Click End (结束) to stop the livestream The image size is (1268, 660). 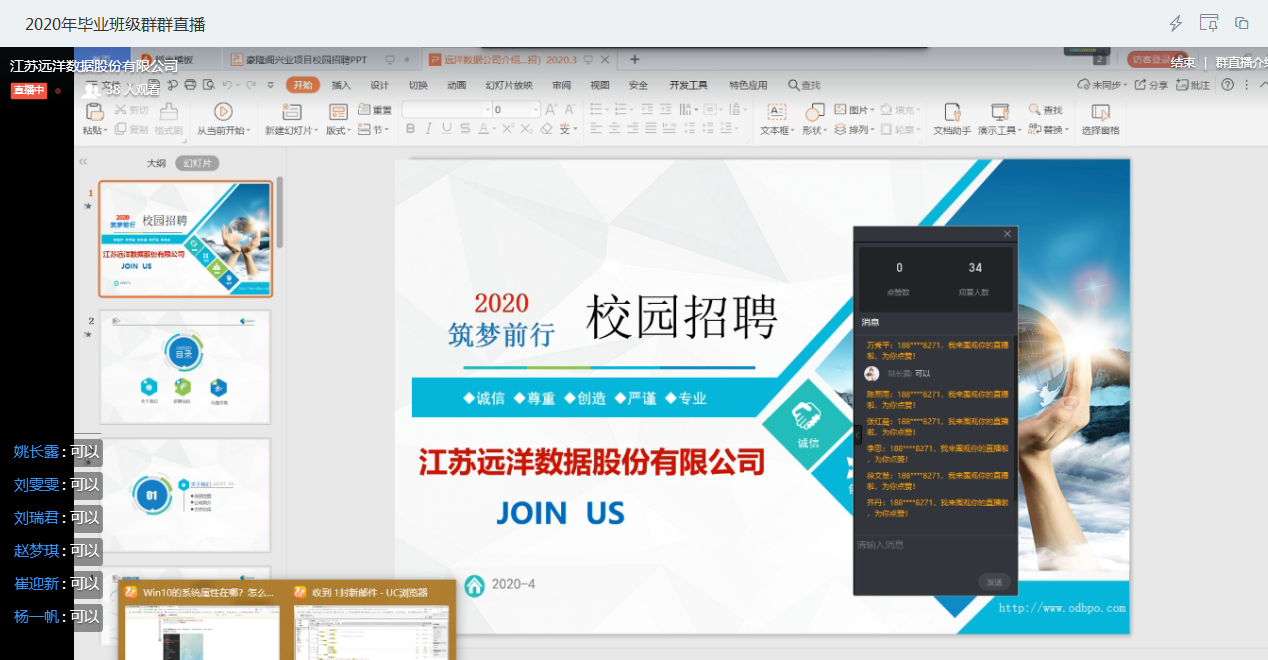[x=1183, y=63]
